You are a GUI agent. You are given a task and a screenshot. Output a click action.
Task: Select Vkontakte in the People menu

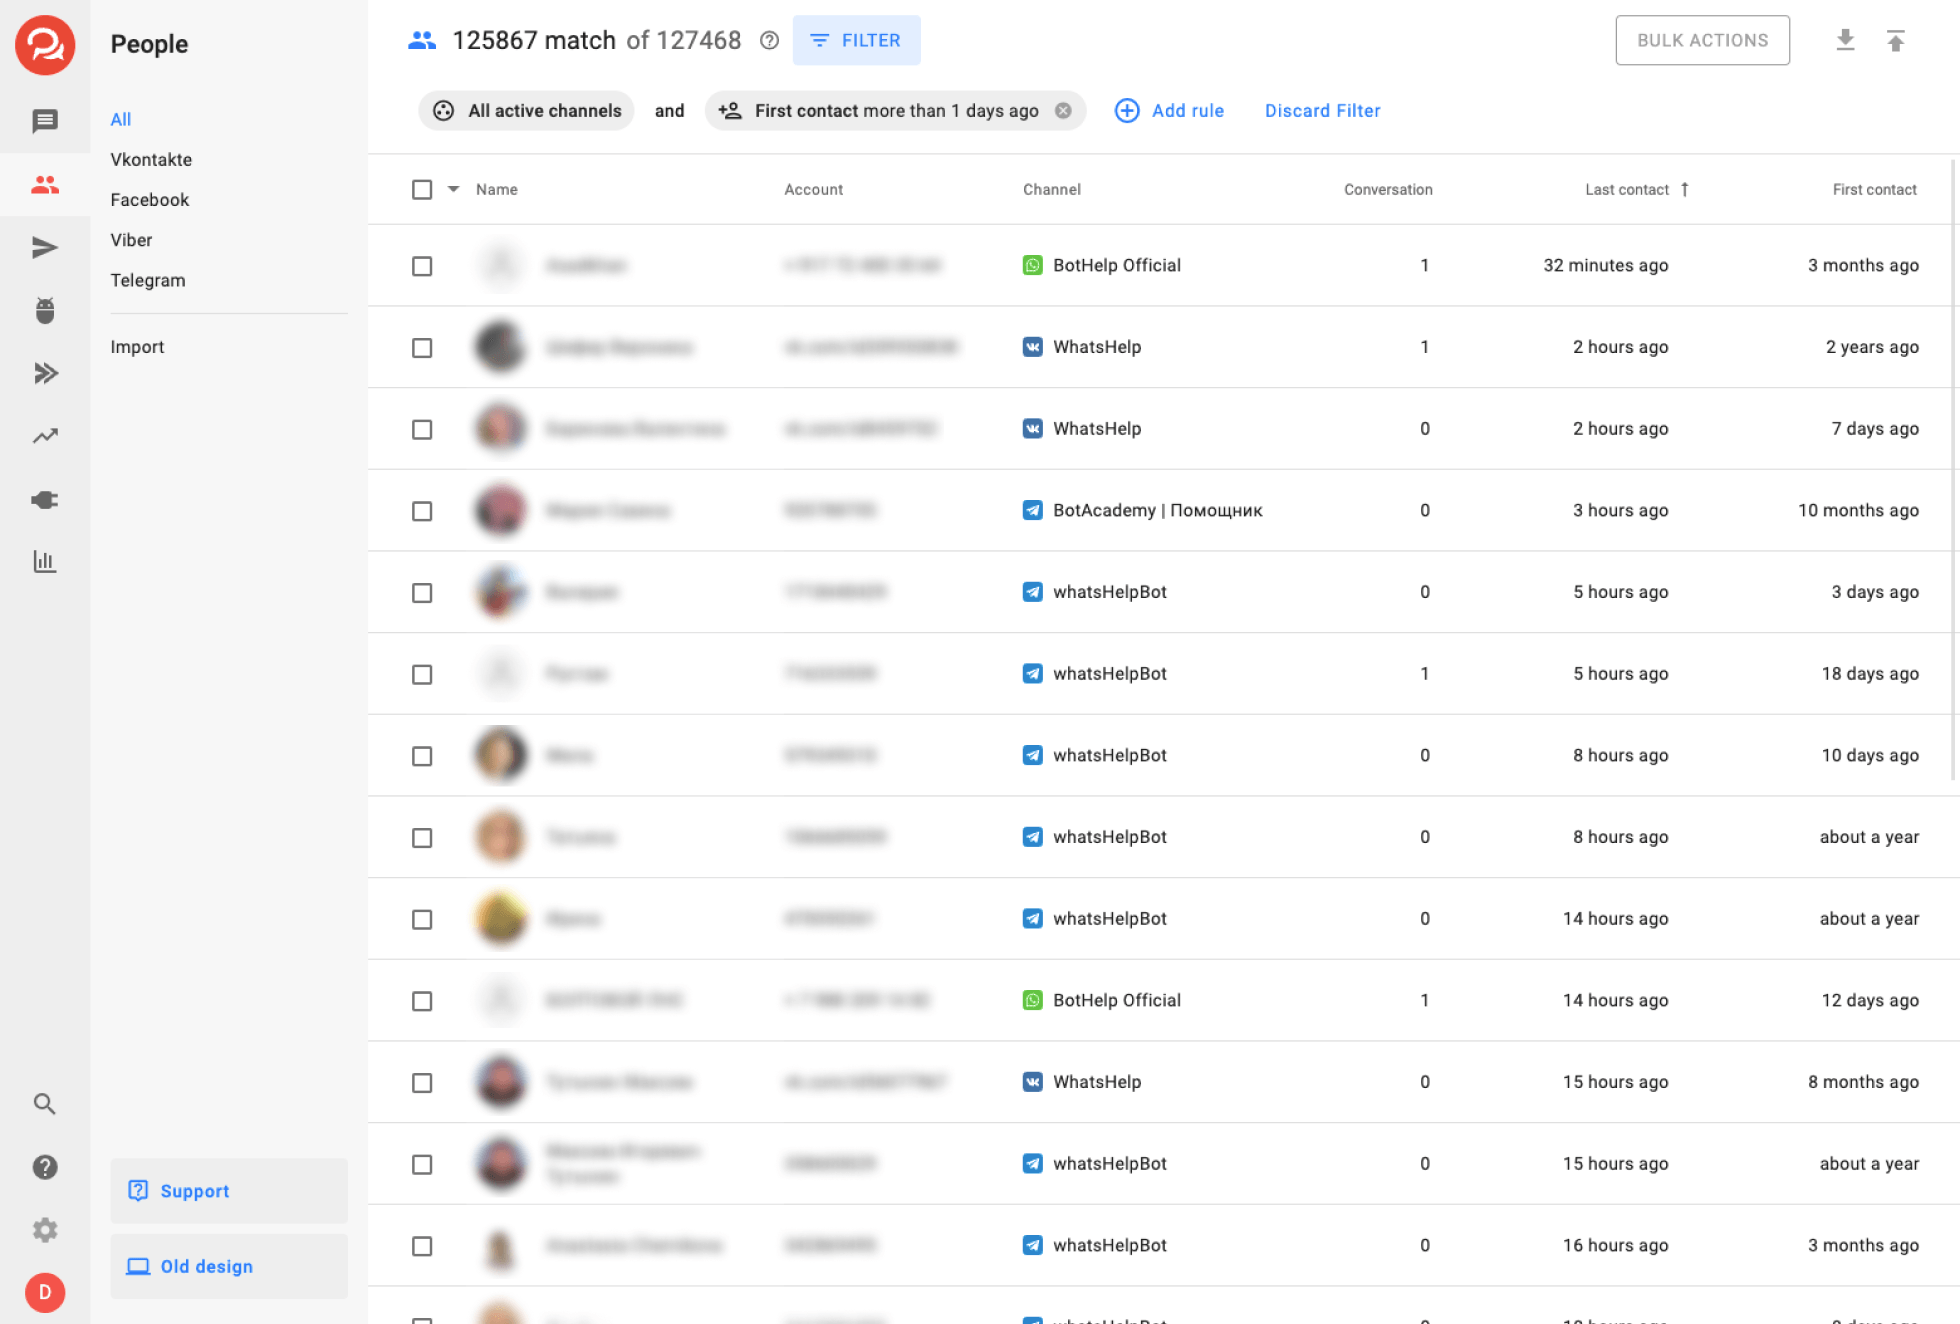click(151, 159)
